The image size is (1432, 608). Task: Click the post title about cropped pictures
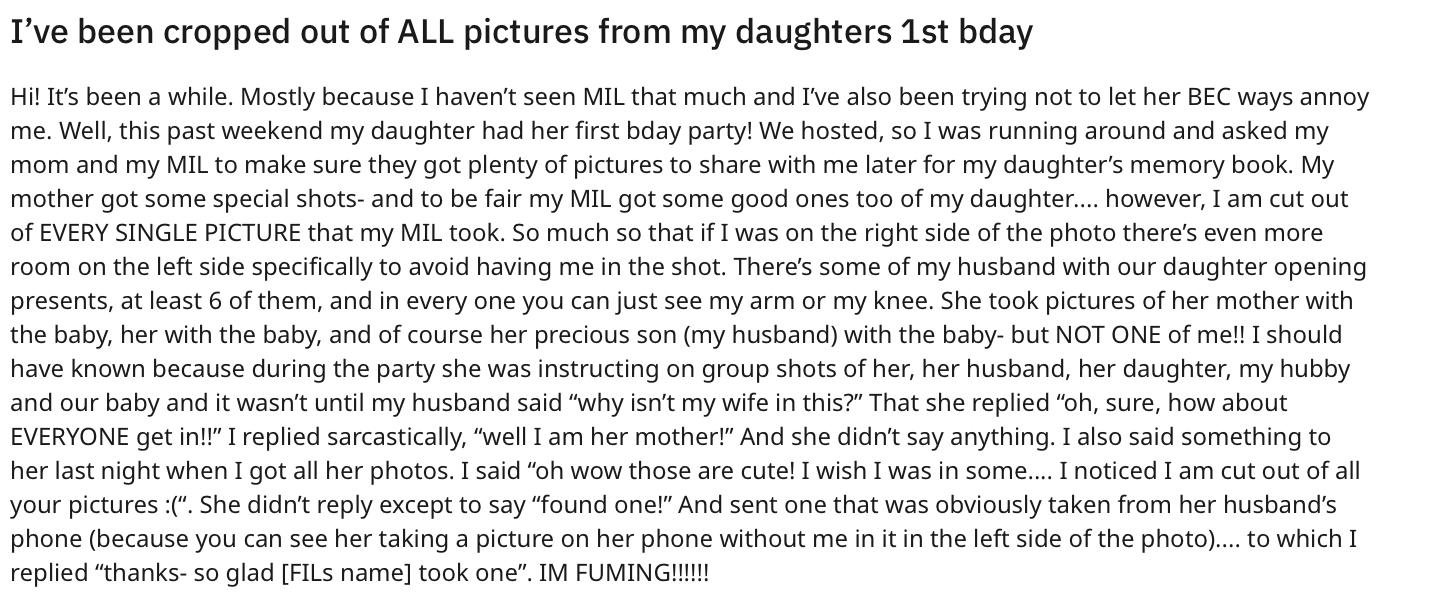coord(521,32)
